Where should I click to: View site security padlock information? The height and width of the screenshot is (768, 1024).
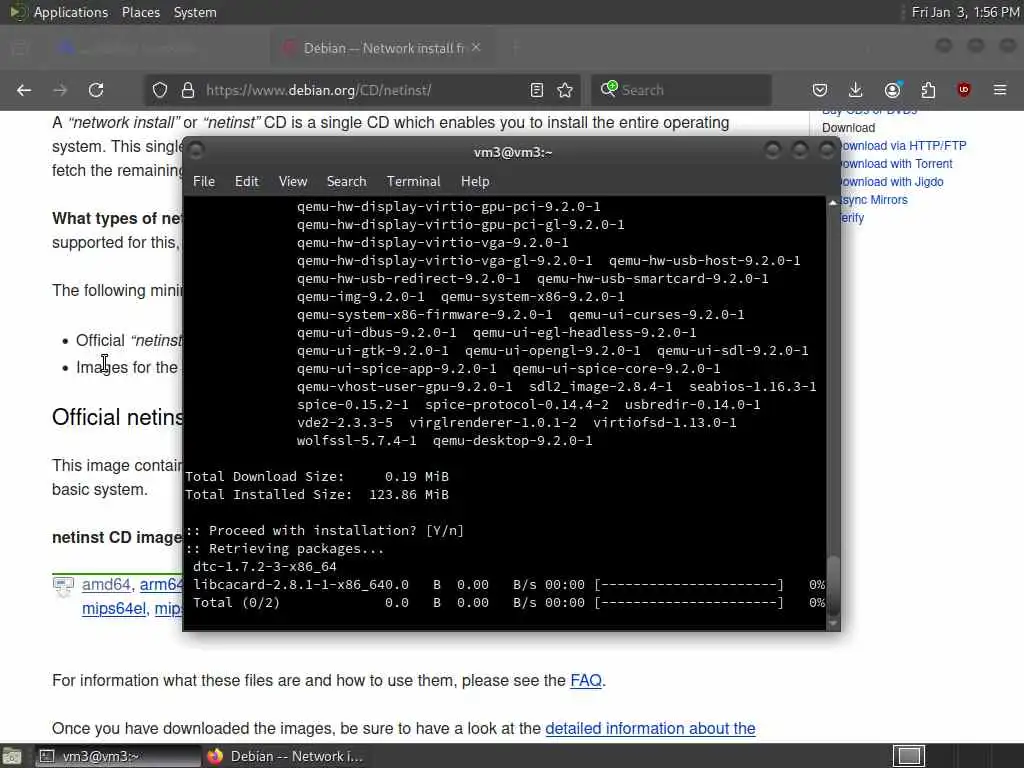(188, 90)
